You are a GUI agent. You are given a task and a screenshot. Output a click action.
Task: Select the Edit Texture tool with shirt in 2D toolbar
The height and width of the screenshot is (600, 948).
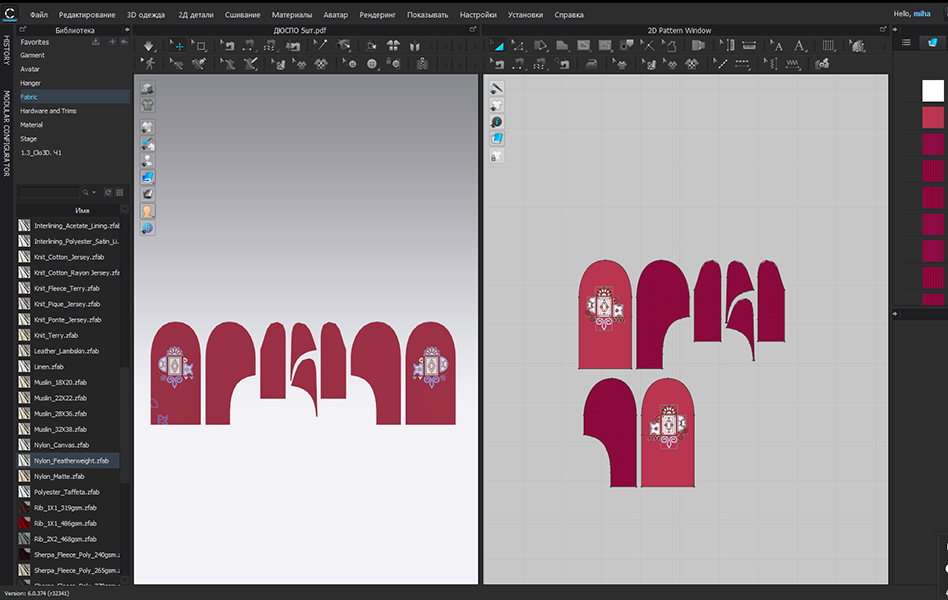coord(619,64)
